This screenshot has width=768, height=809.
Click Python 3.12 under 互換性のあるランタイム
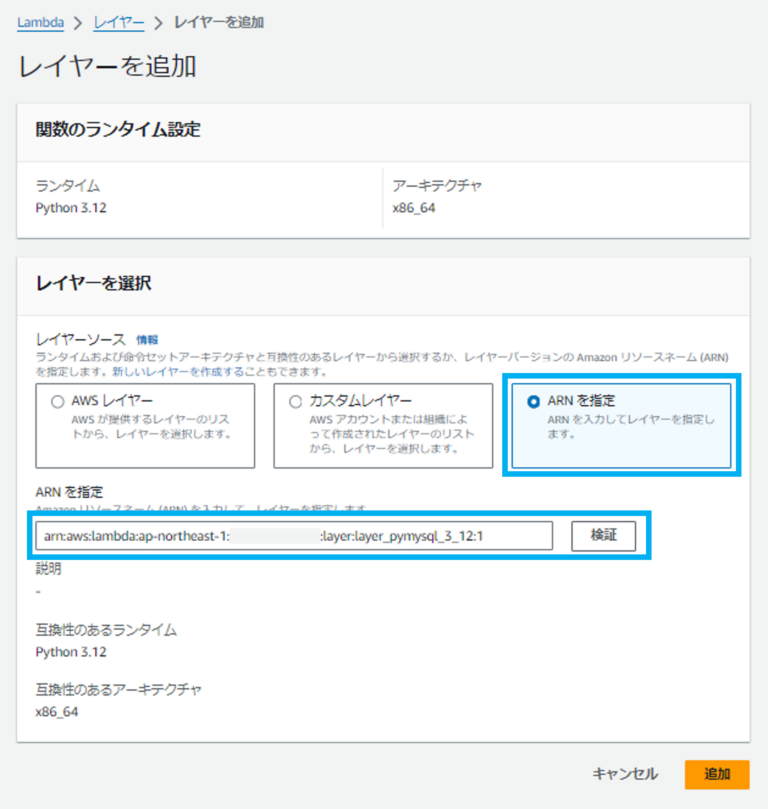coord(70,652)
